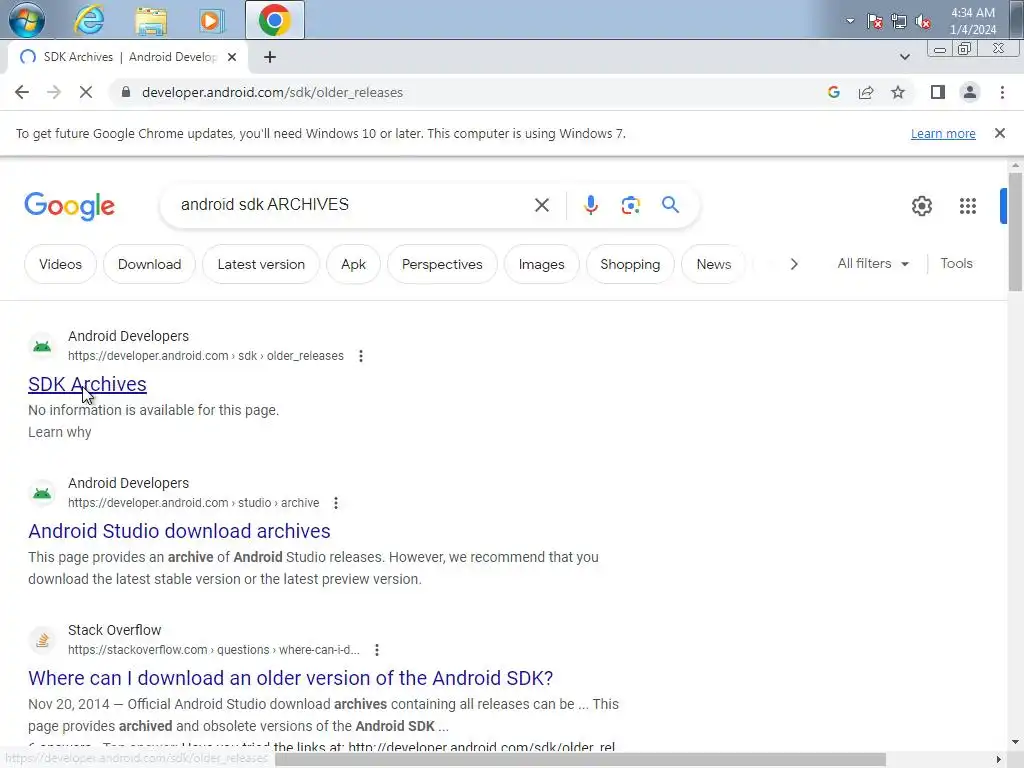
Task: Launch Internet Explorer from the taskbar
Action: (x=89, y=20)
